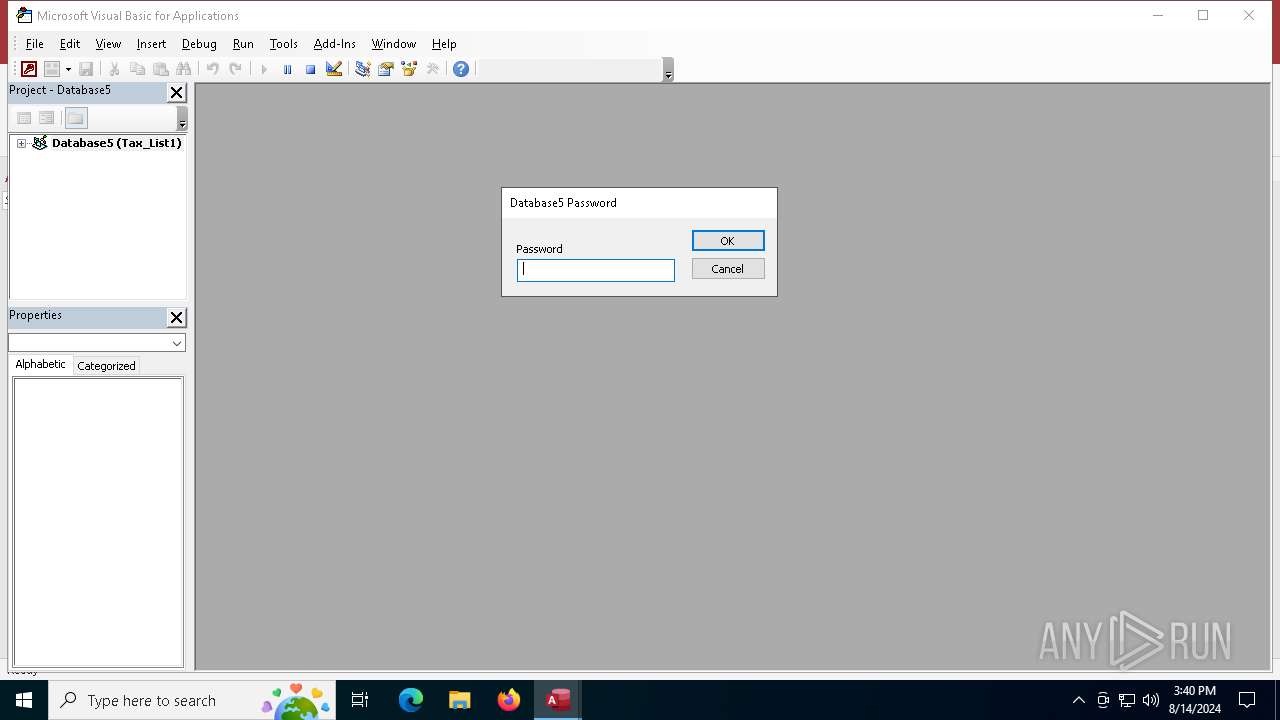
Task: Open the File menu
Action: (34, 44)
